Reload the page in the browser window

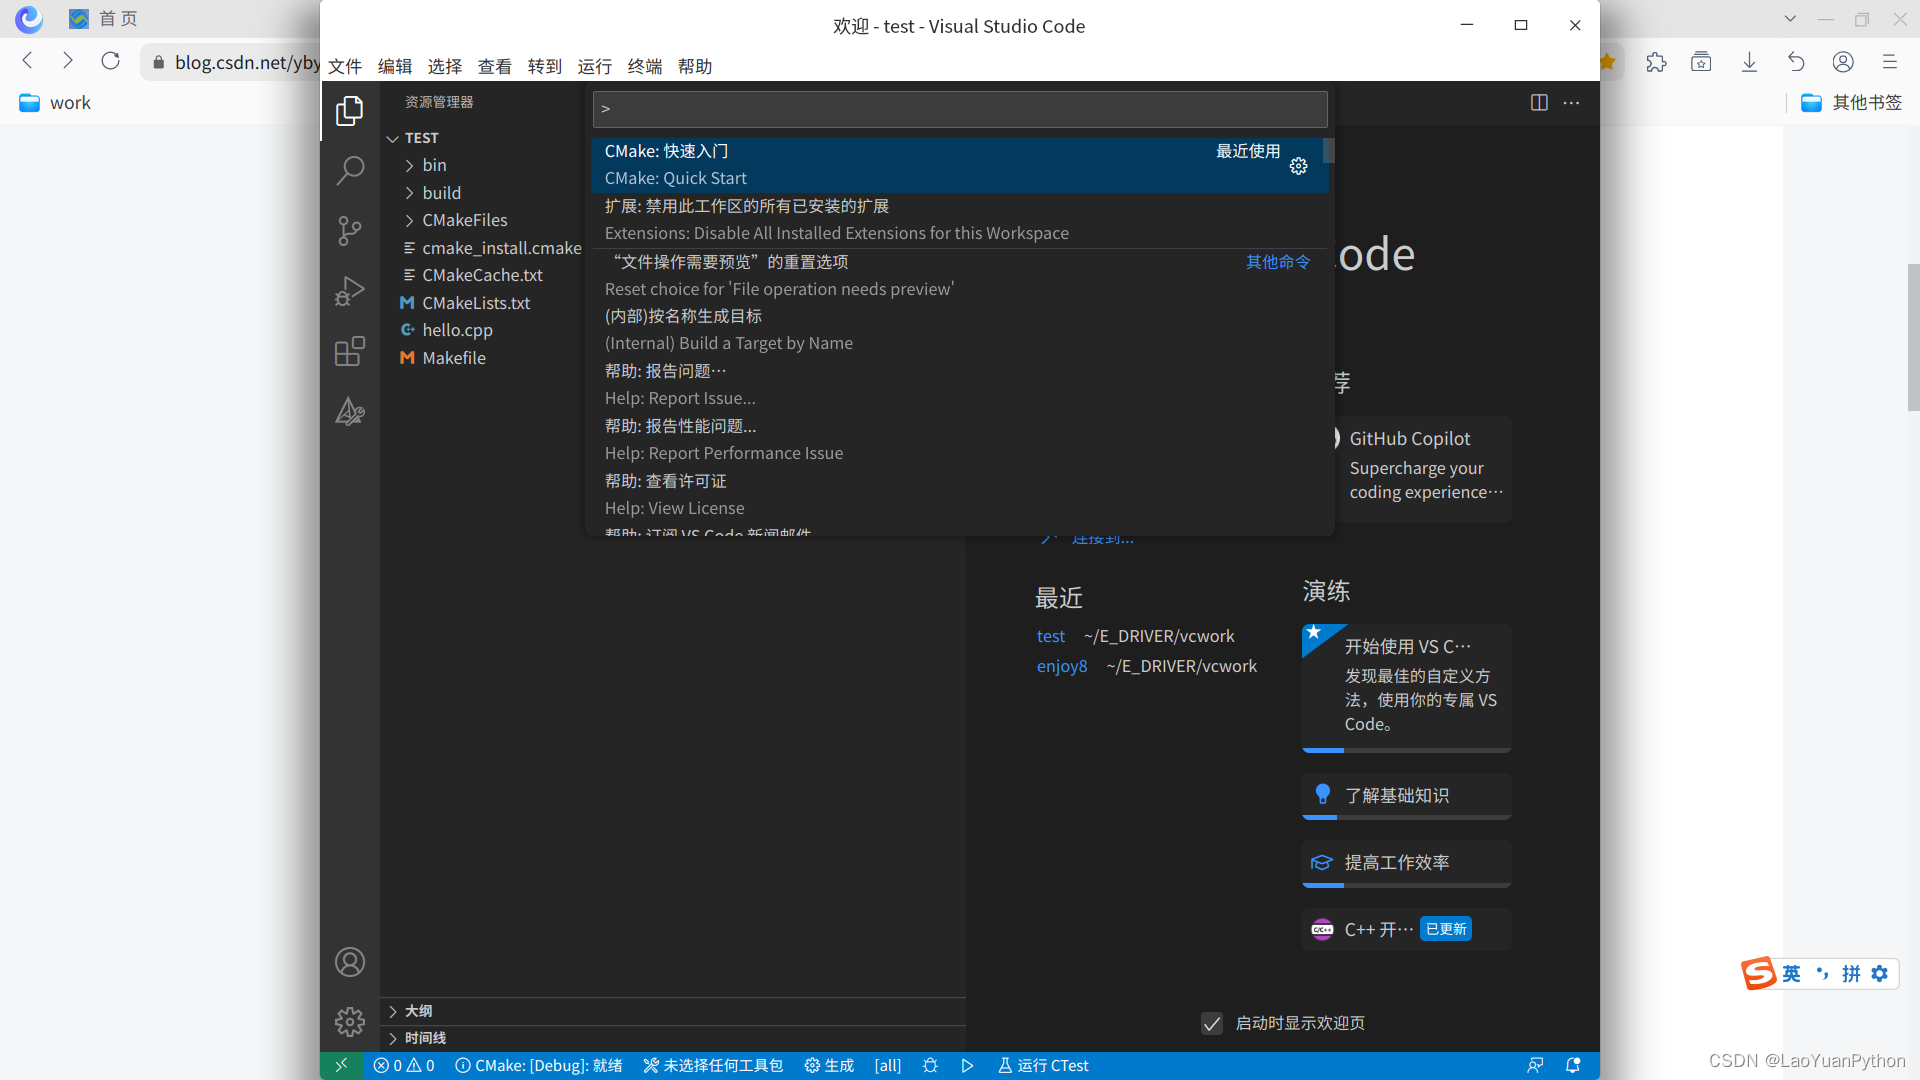(111, 62)
